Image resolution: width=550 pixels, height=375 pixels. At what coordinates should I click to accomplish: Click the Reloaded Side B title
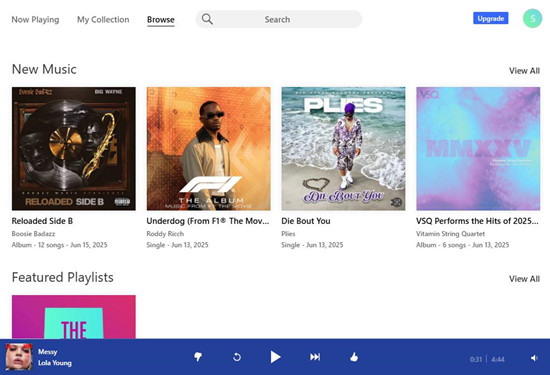click(42, 221)
